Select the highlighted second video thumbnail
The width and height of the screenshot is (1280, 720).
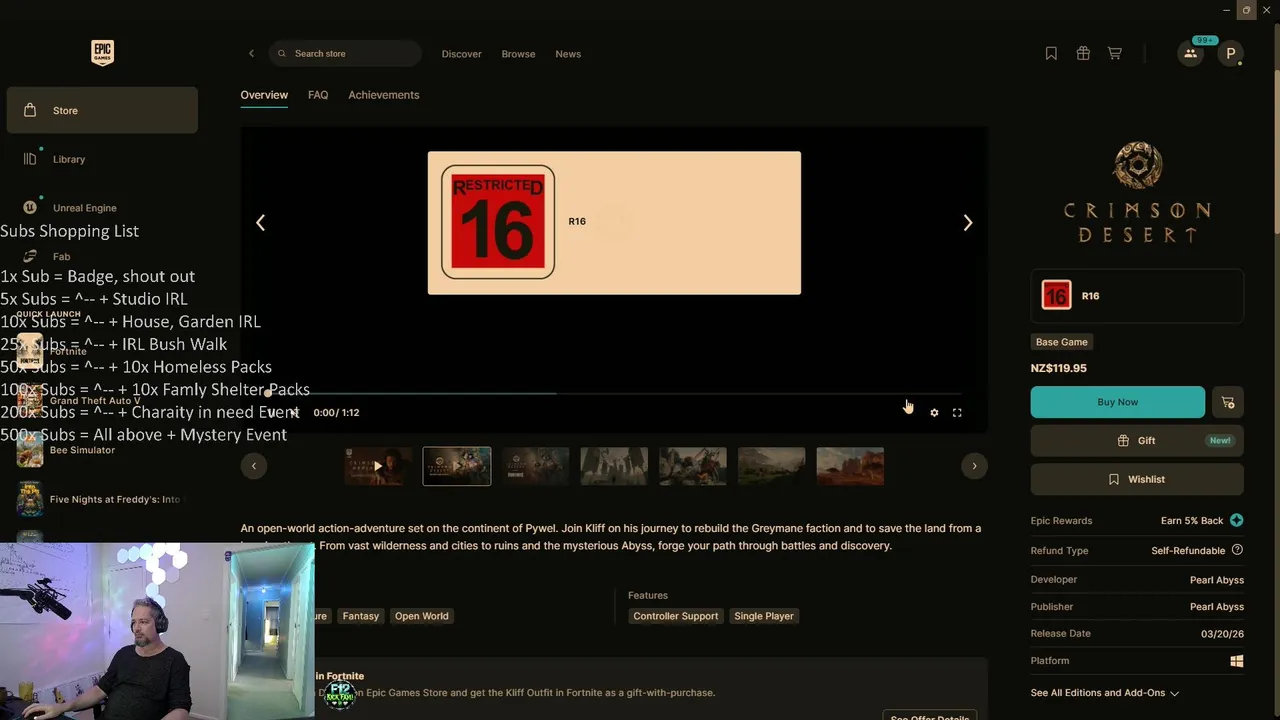pos(457,466)
